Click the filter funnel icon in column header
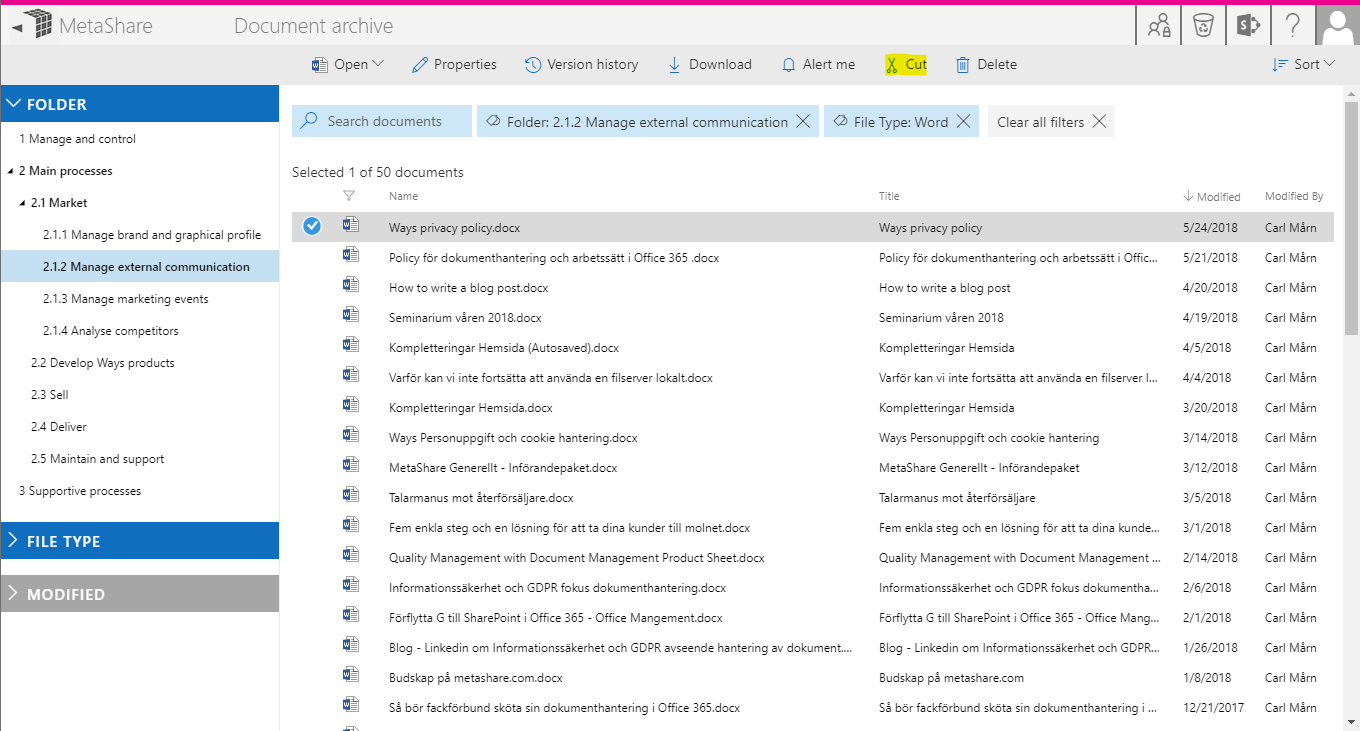 pos(349,196)
